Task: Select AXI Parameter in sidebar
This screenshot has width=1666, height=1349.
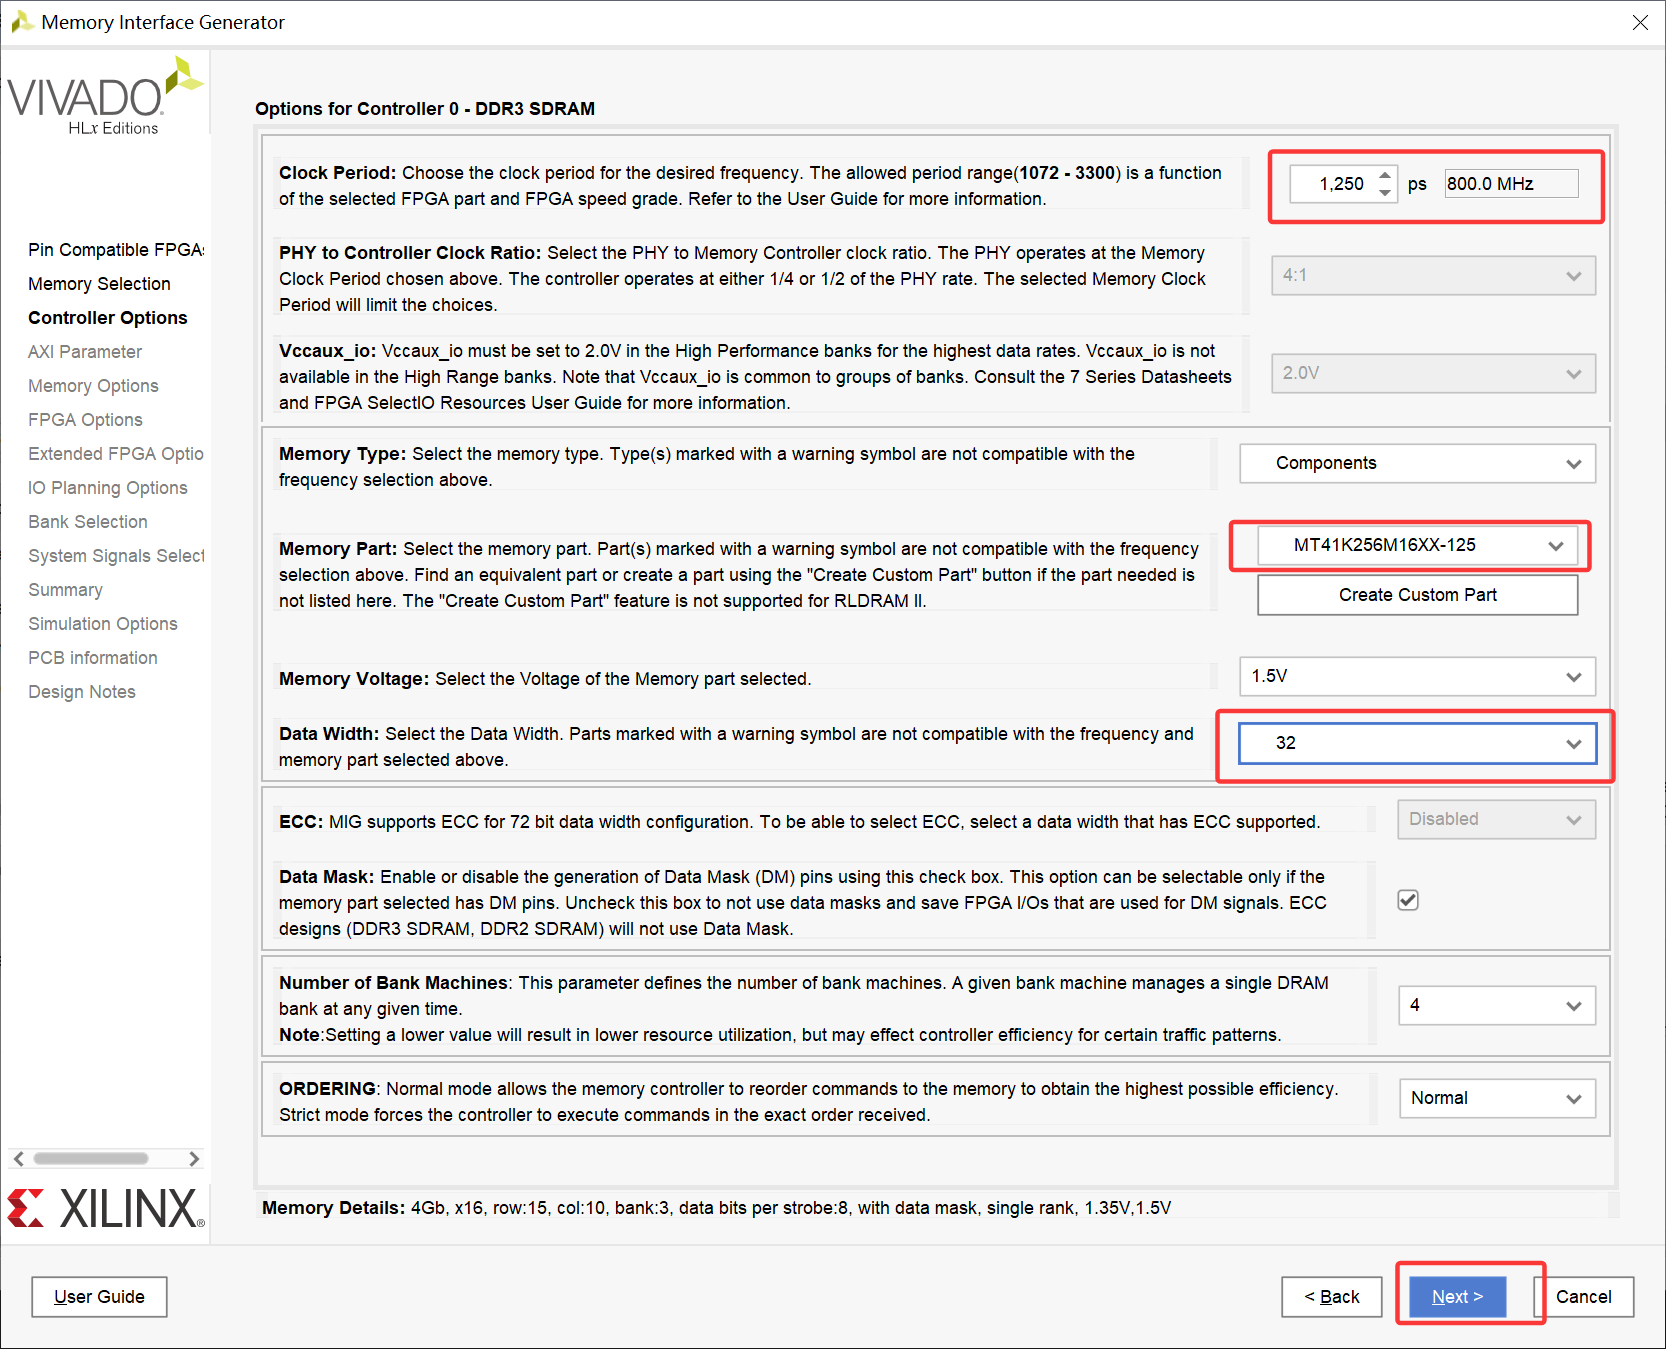Action: [85, 352]
